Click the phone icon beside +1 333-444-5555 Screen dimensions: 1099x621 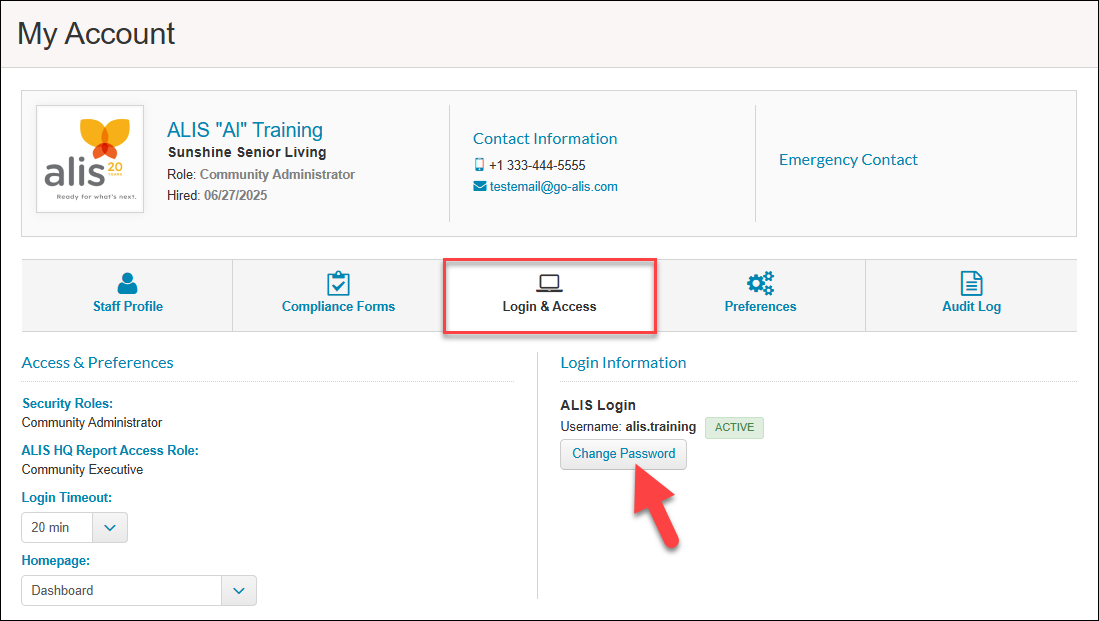479,165
